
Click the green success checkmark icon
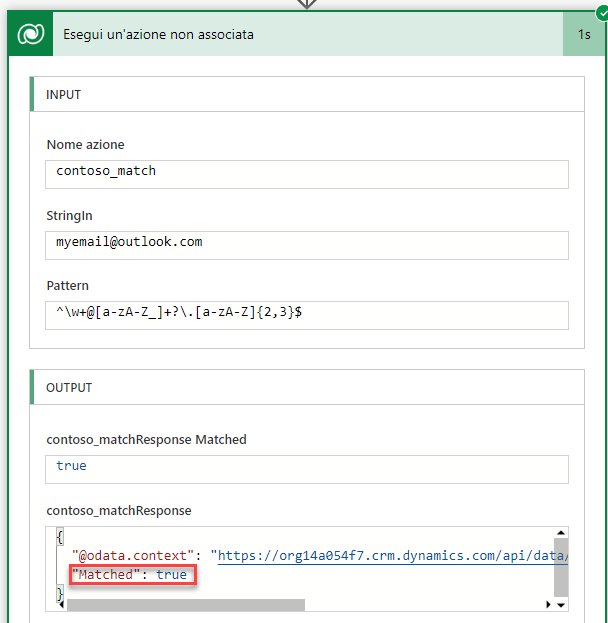[x=602, y=13]
